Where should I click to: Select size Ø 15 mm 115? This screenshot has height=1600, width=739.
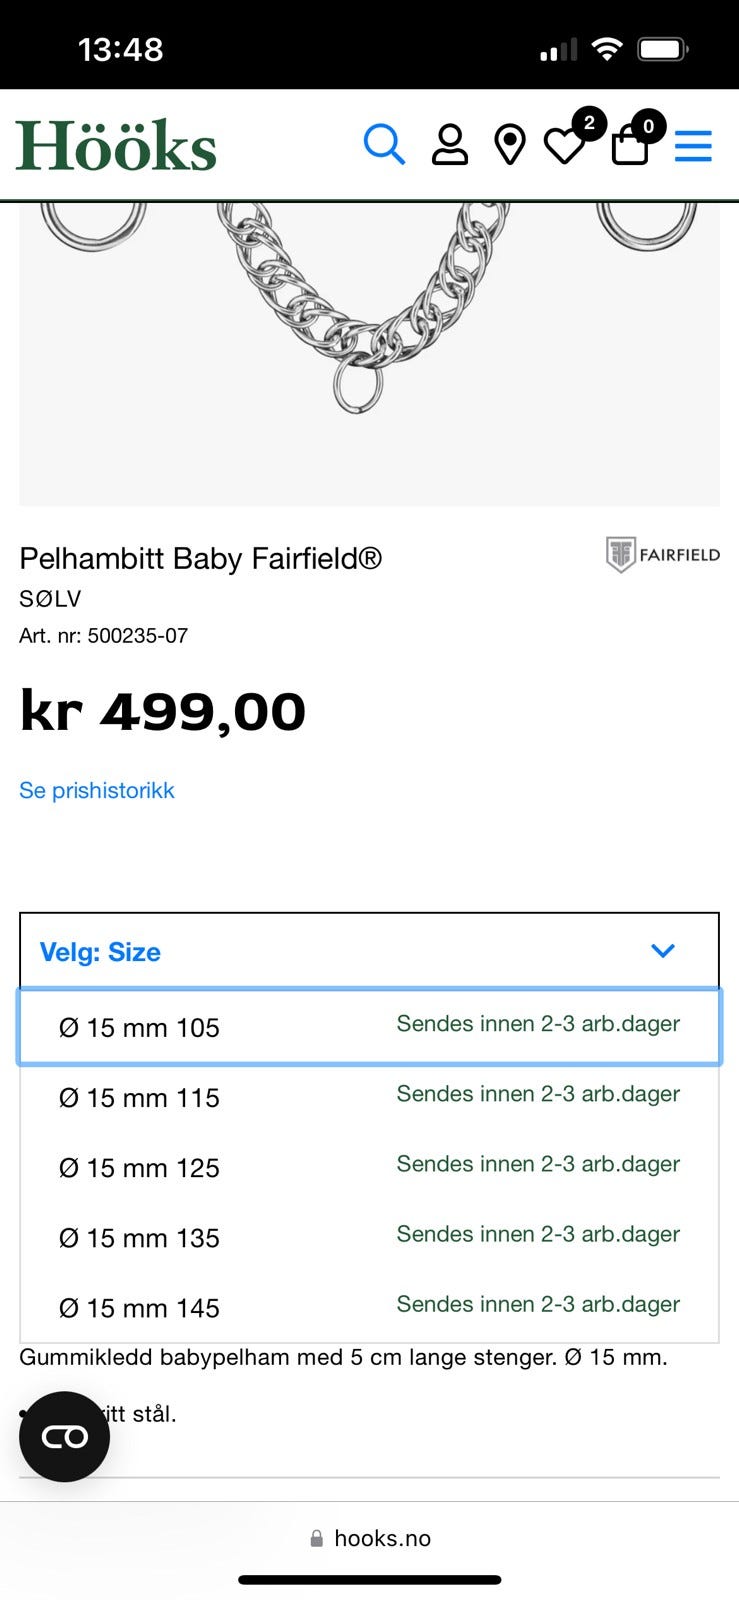[x=369, y=1097]
